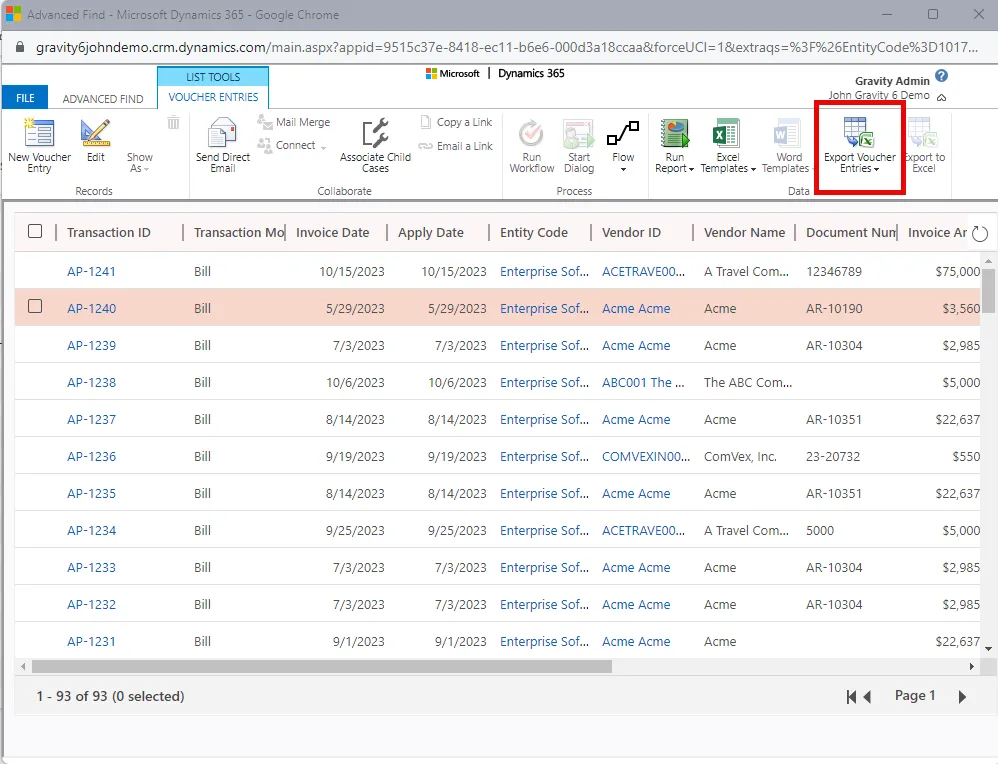Open the AP-1241 transaction link
This screenshot has height=764, width=998.
[x=92, y=271]
